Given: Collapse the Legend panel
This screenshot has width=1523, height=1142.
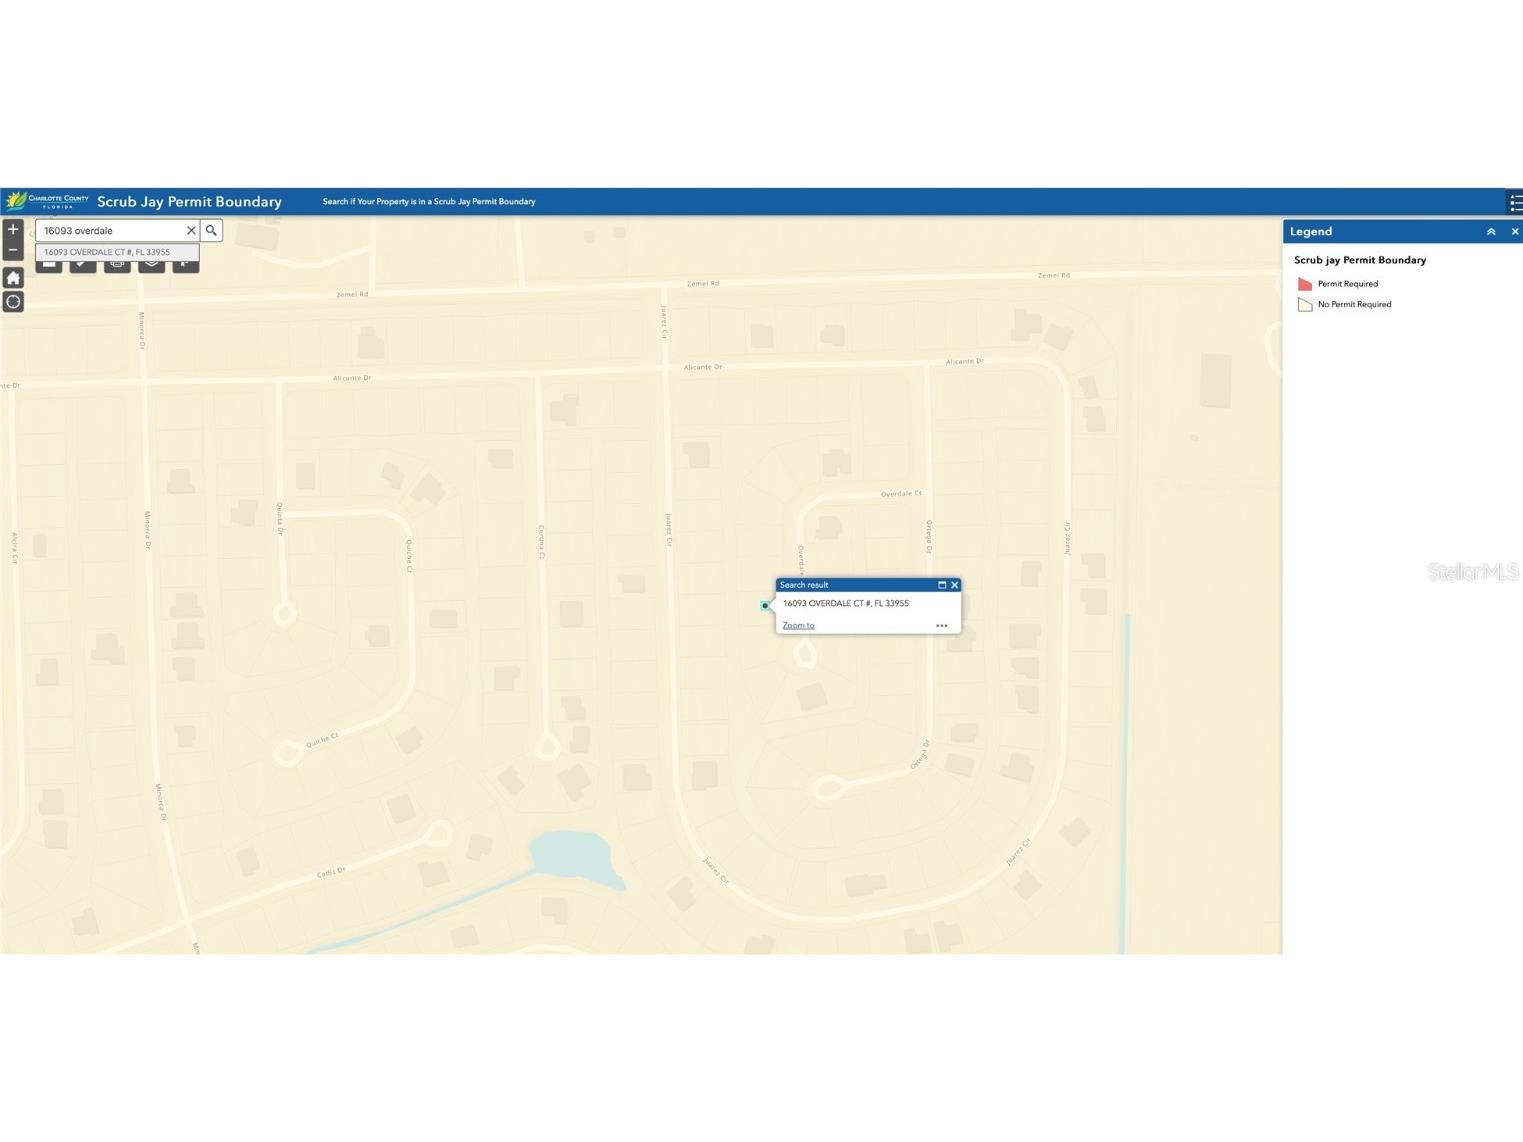Looking at the screenshot, I should pyautogui.click(x=1491, y=232).
